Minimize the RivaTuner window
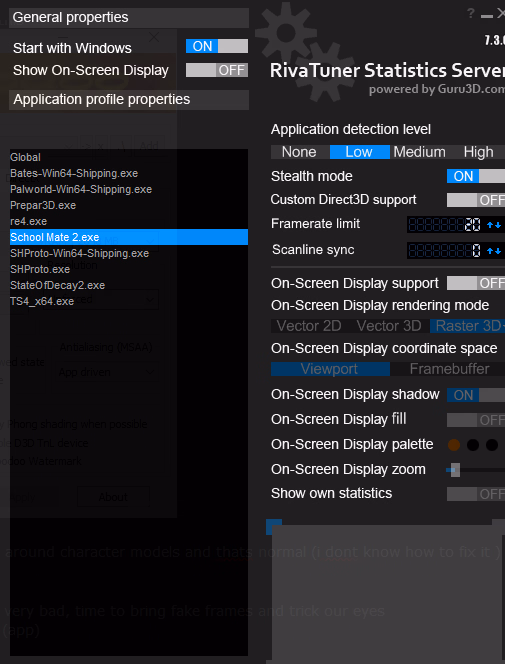This screenshot has height=664, width=505. [x=487, y=16]
